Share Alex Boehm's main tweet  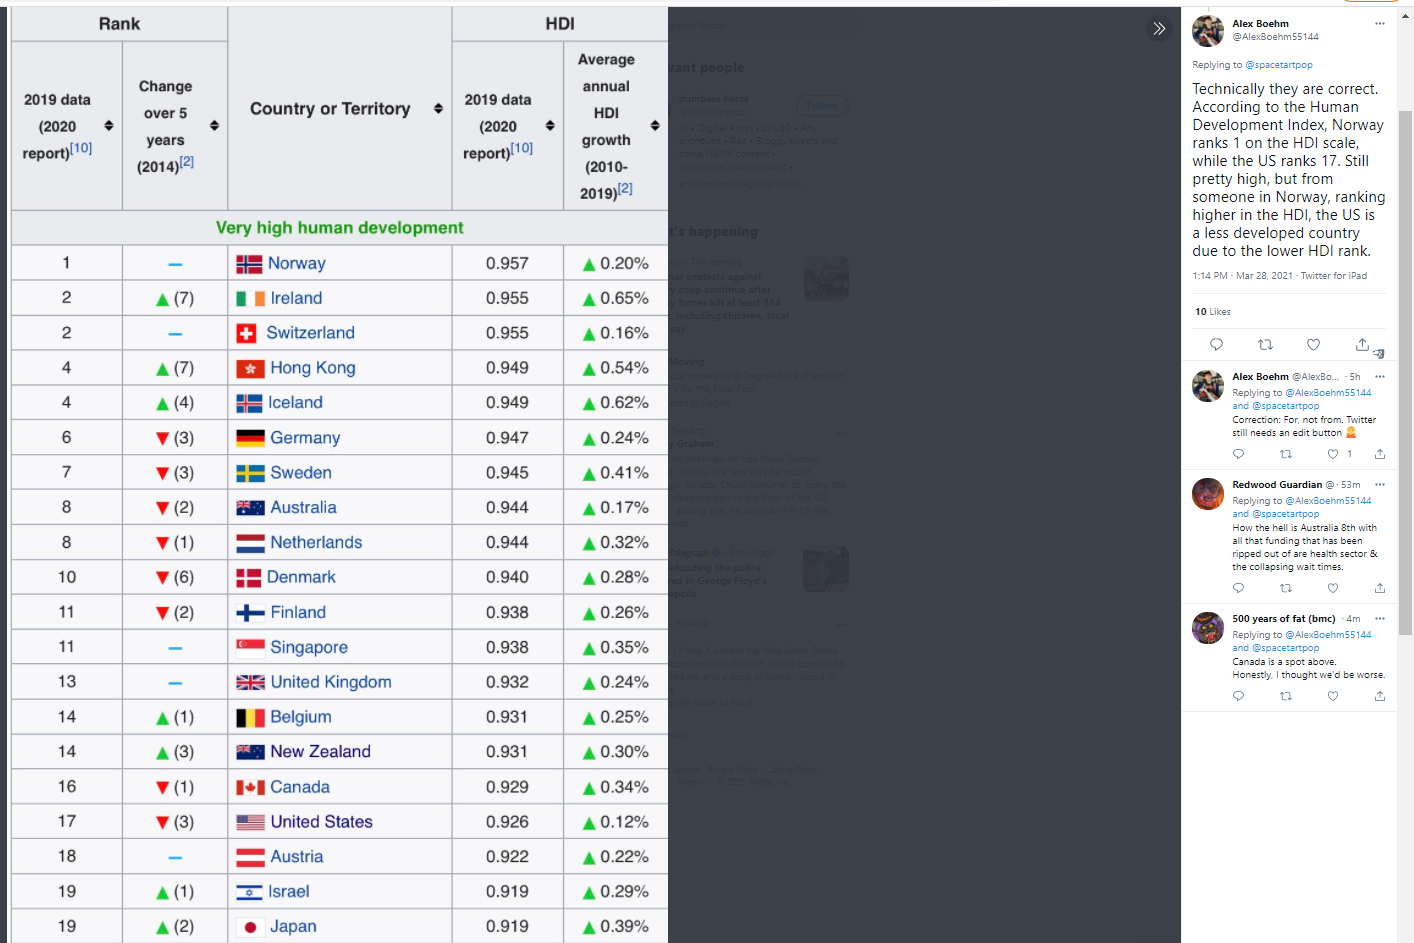tap(1362, 344)
